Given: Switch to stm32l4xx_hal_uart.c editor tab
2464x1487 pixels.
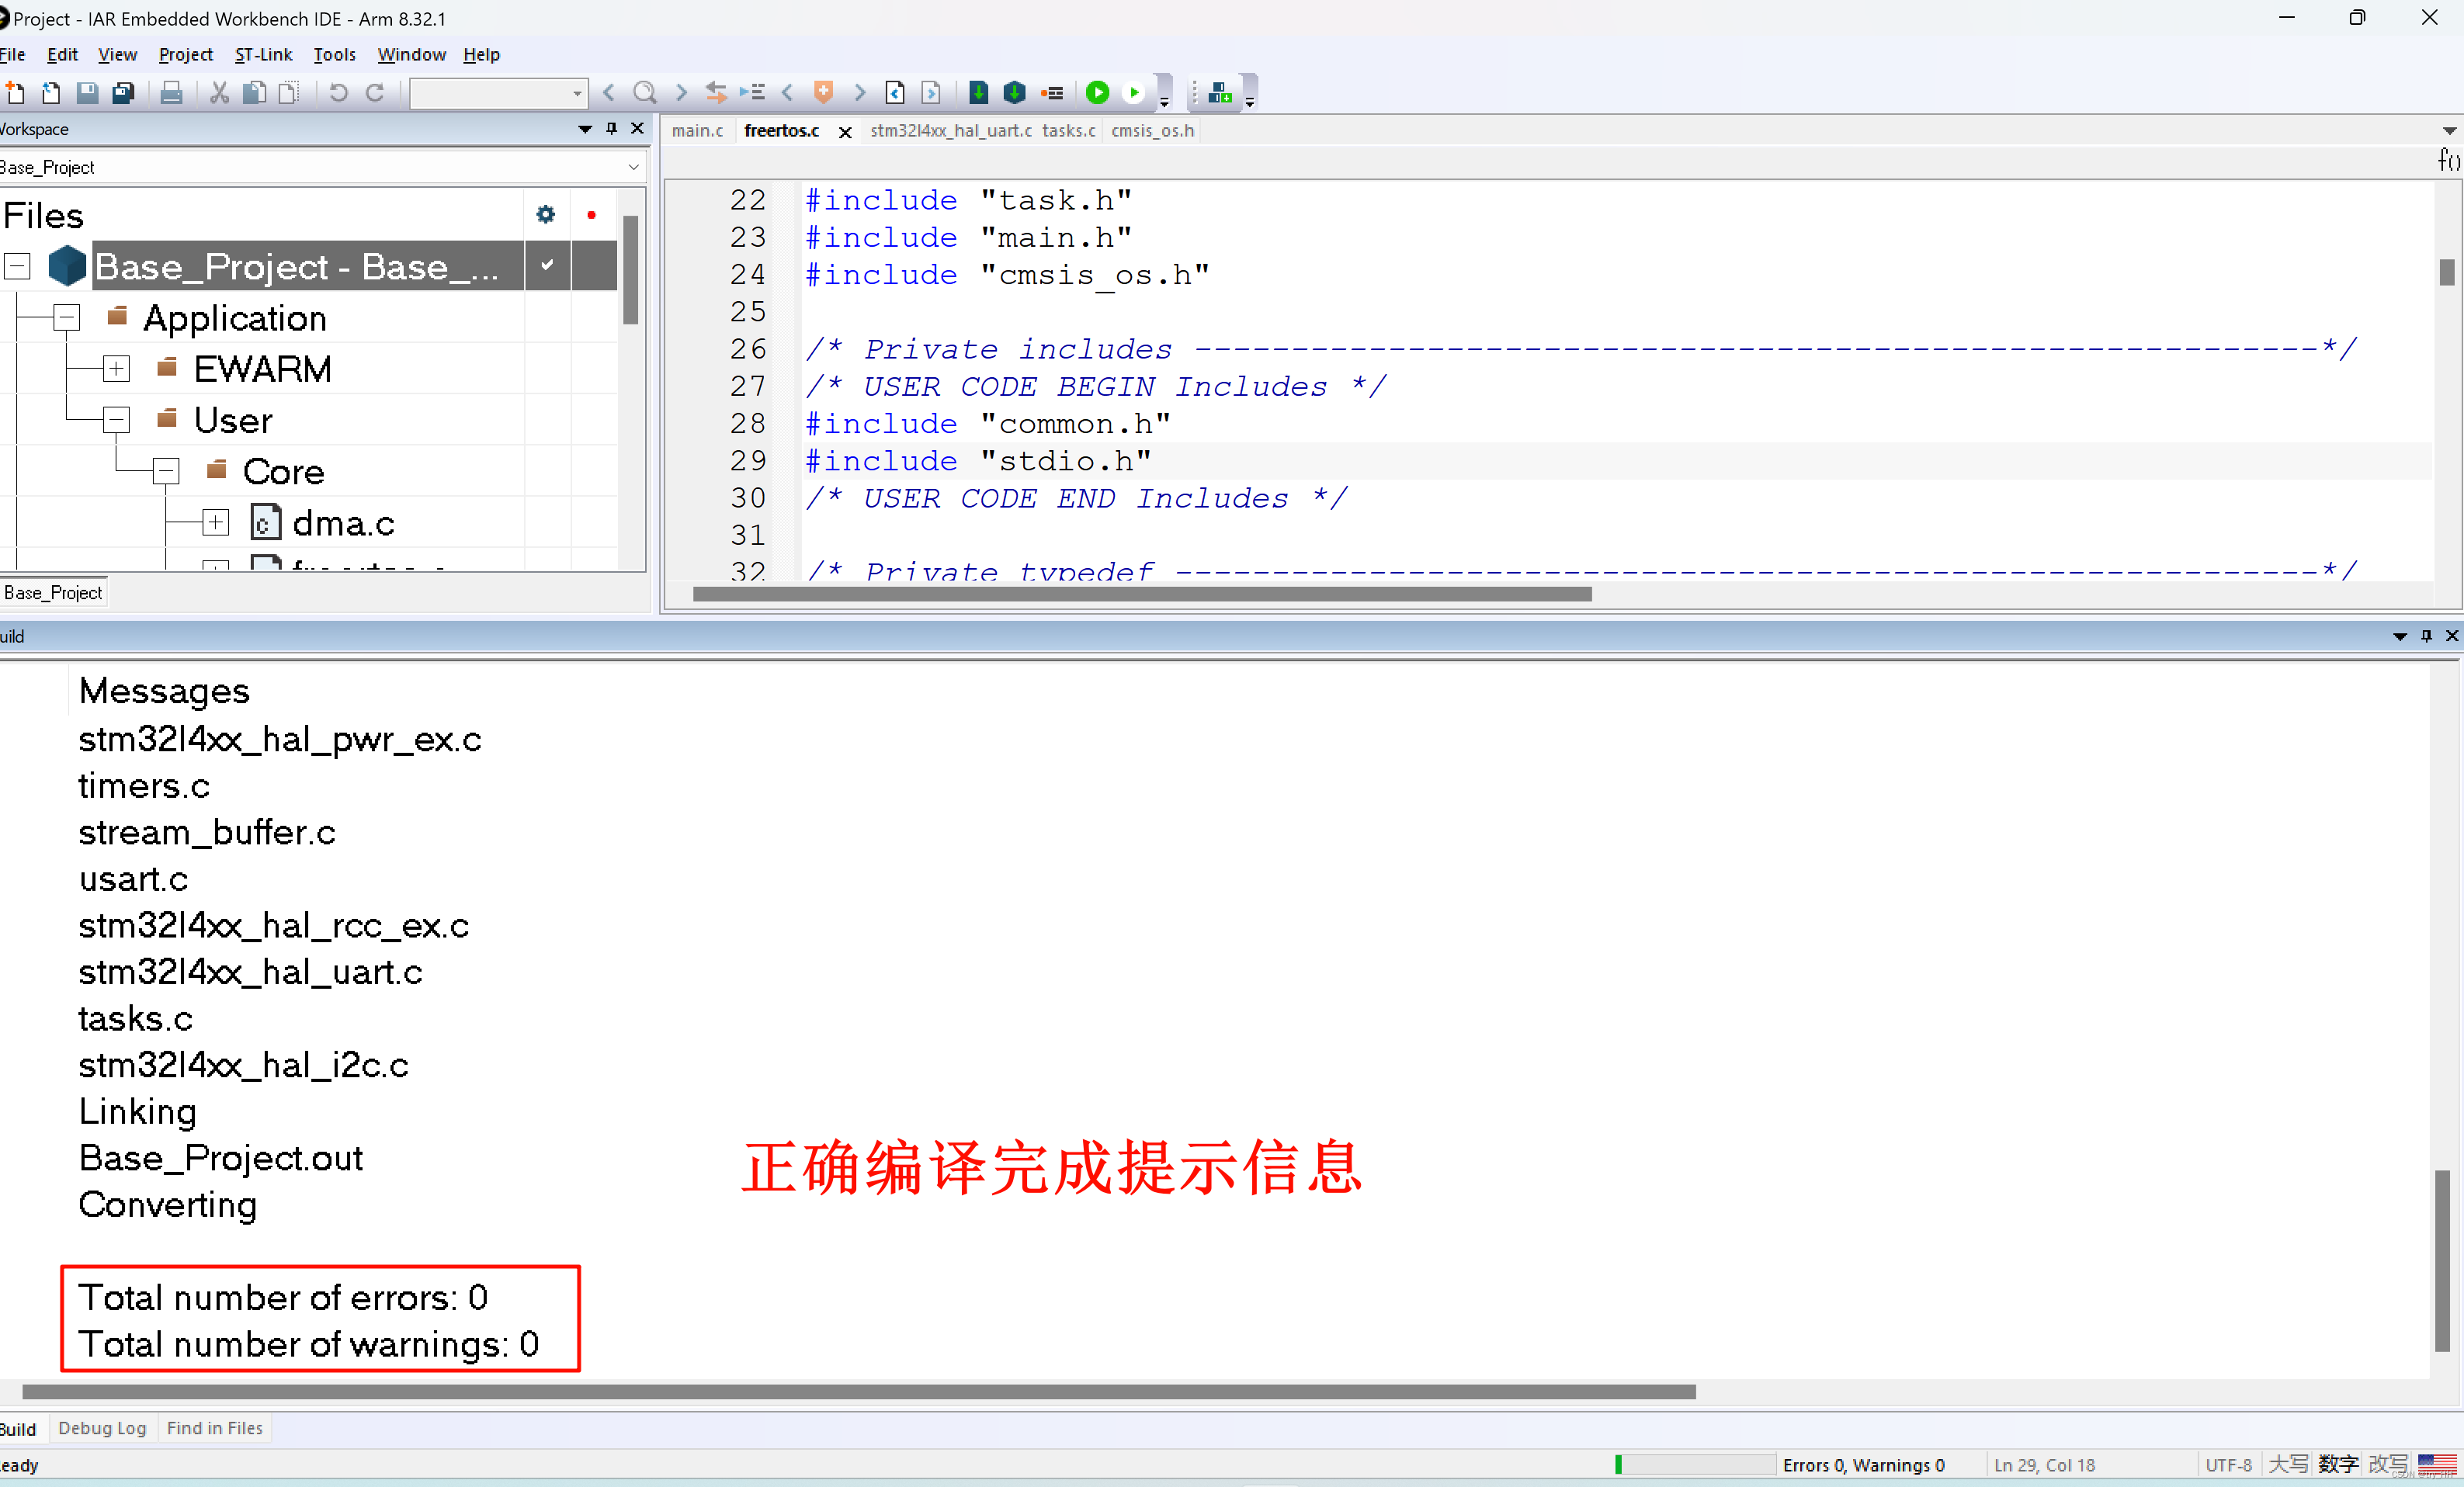Looking at the screenshot, I should (950, 131).
